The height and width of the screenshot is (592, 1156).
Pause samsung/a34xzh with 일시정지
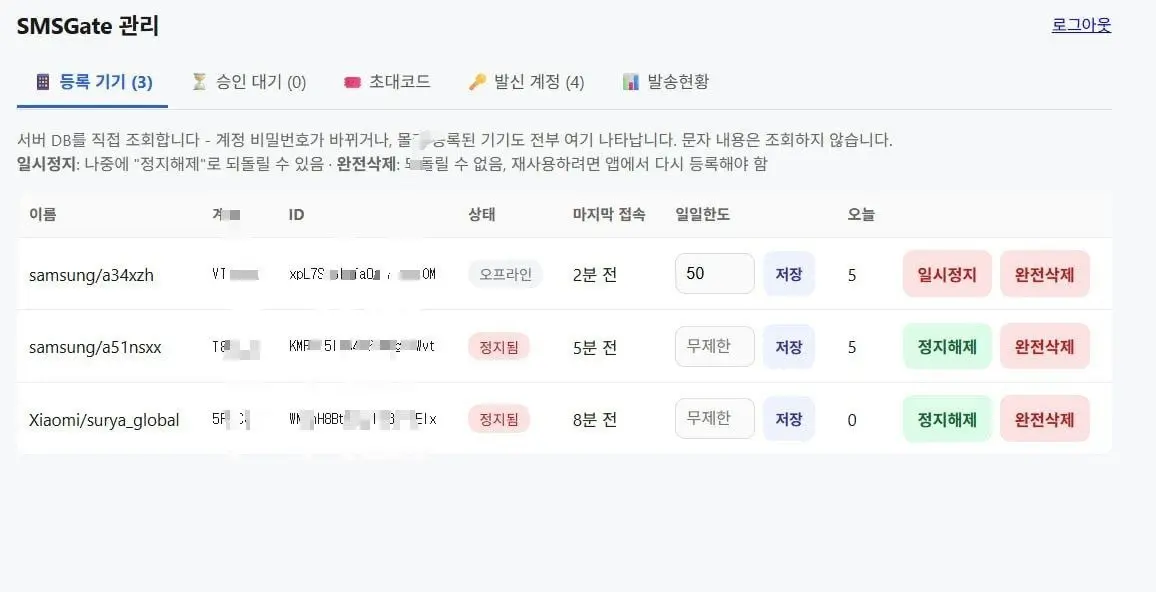point(947,274)
